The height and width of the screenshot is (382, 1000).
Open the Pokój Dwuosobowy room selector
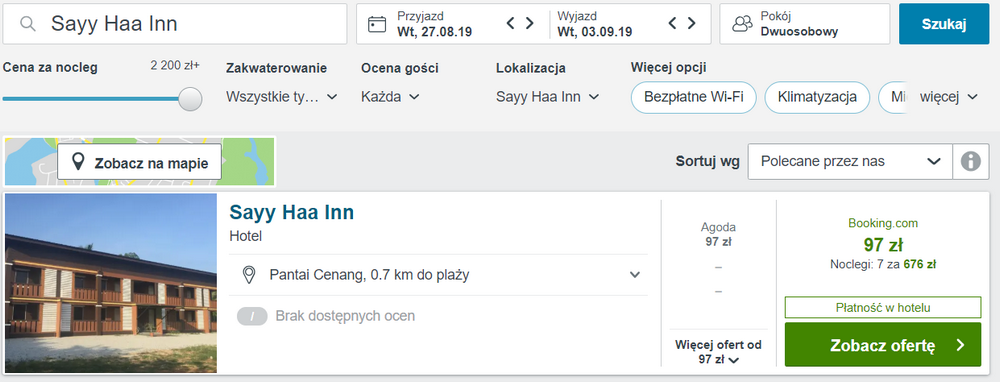(804, 24)
